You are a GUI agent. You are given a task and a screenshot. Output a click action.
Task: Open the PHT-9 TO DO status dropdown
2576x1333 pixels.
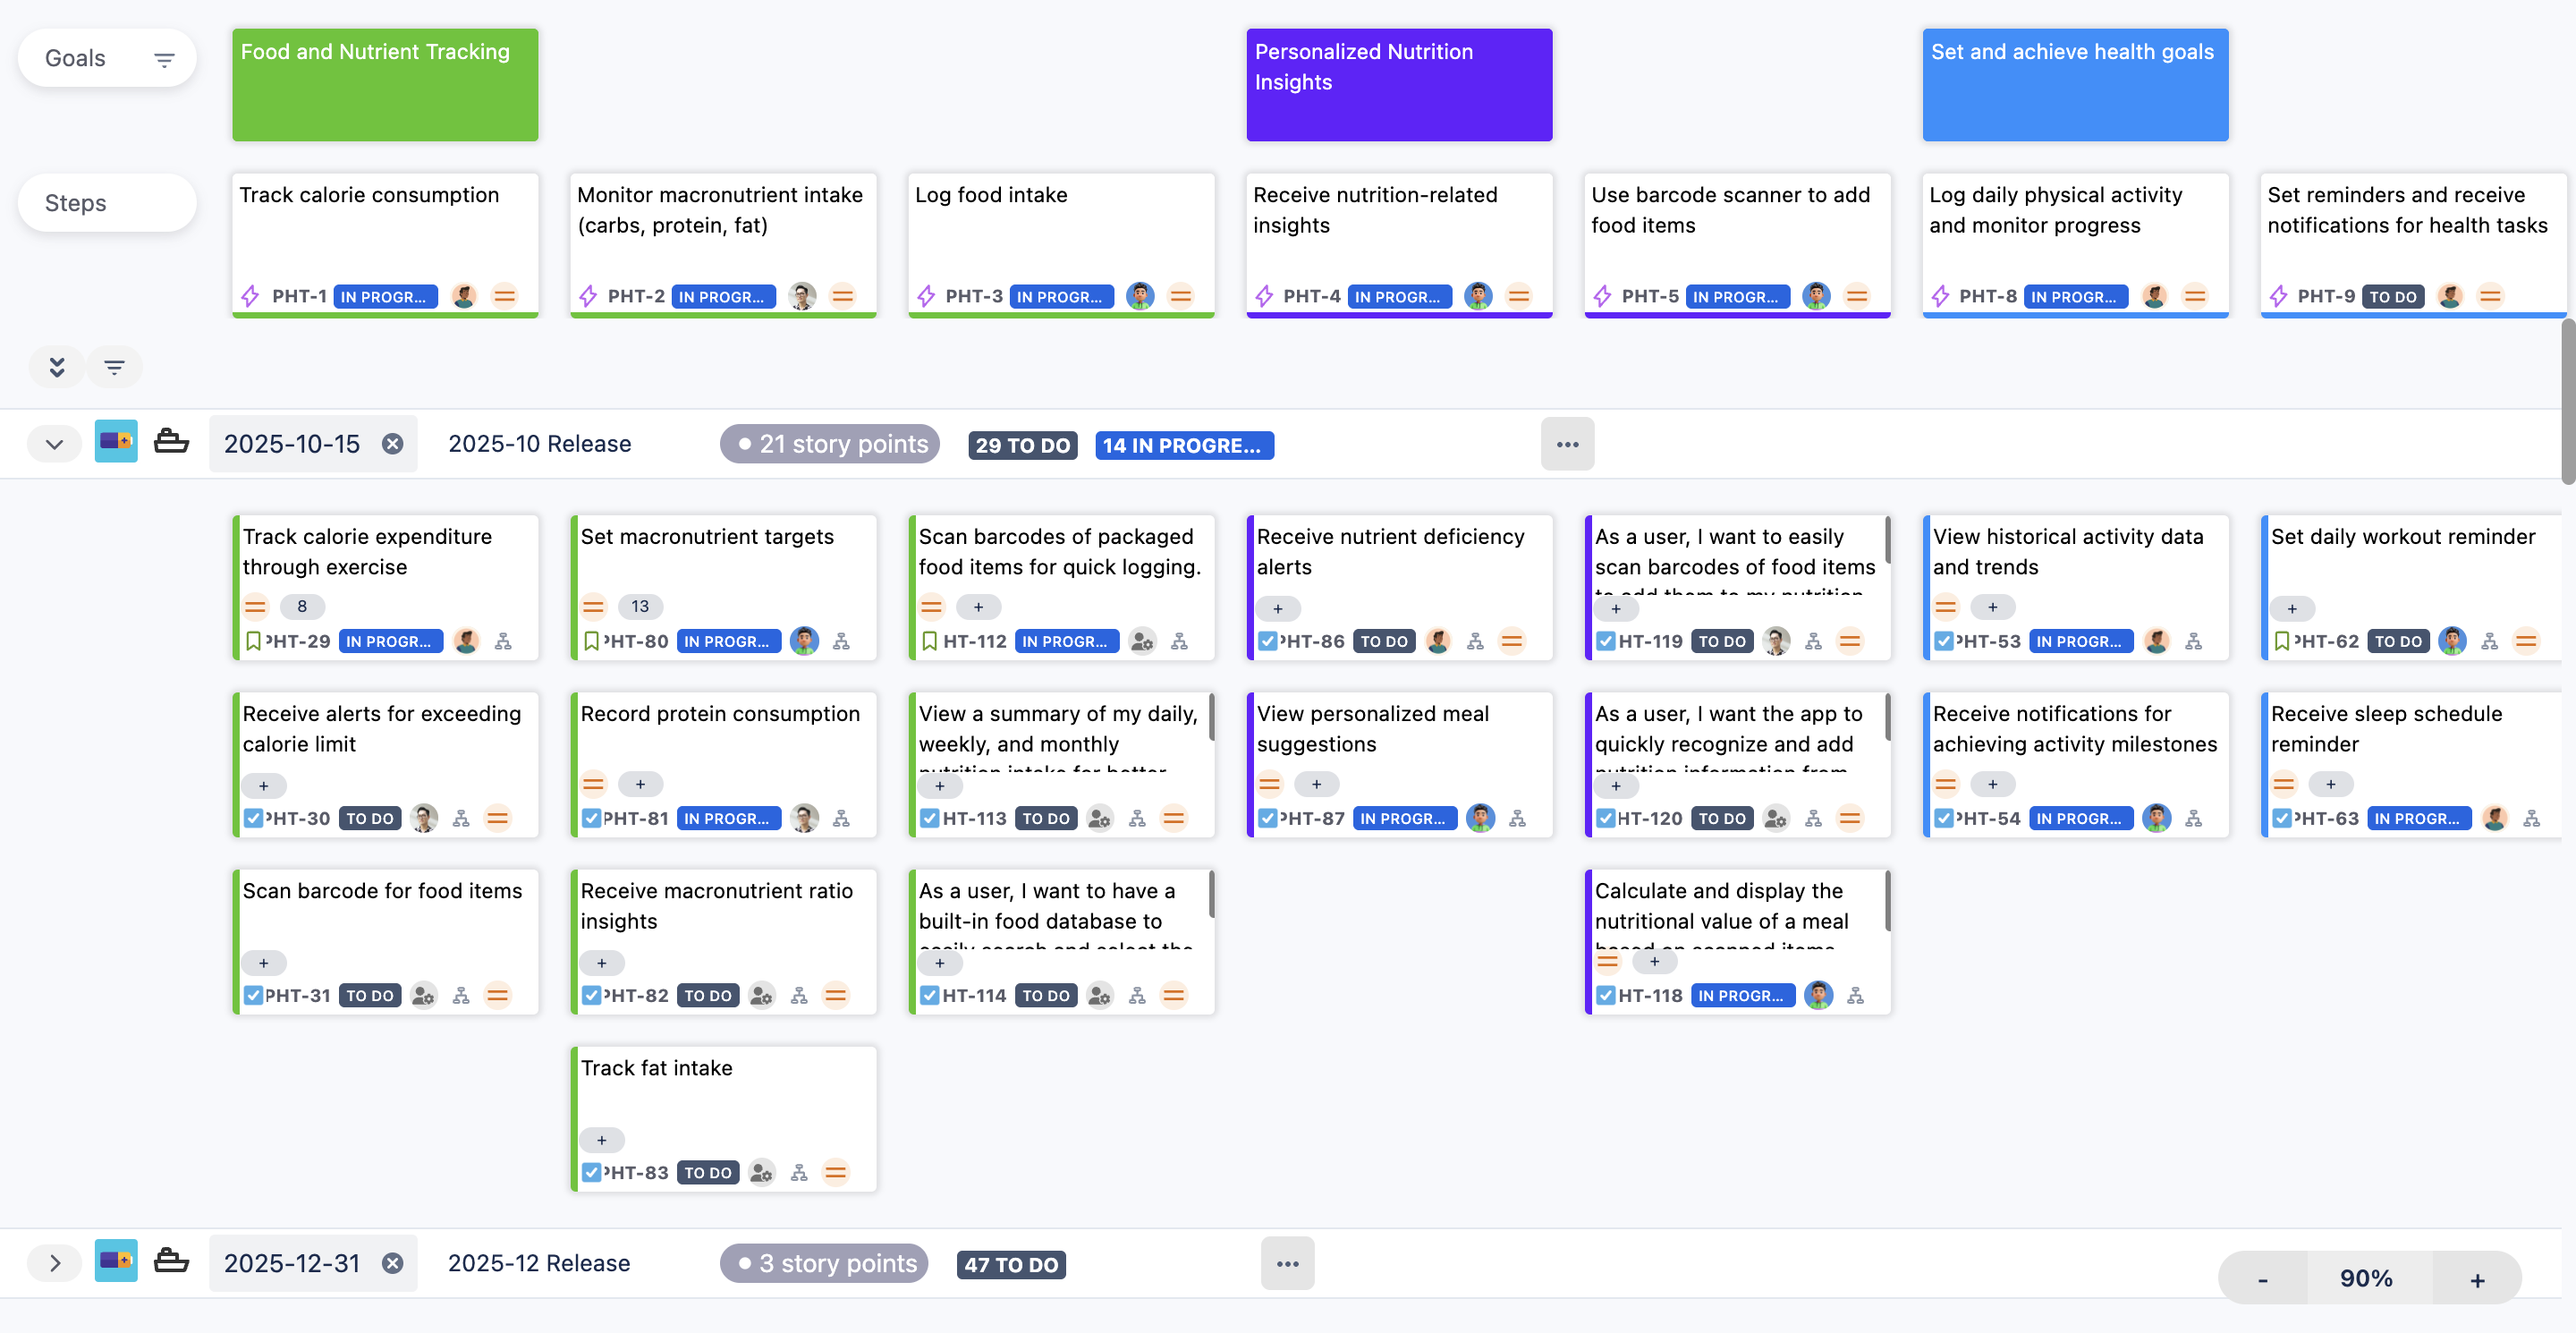(2392, 296)
